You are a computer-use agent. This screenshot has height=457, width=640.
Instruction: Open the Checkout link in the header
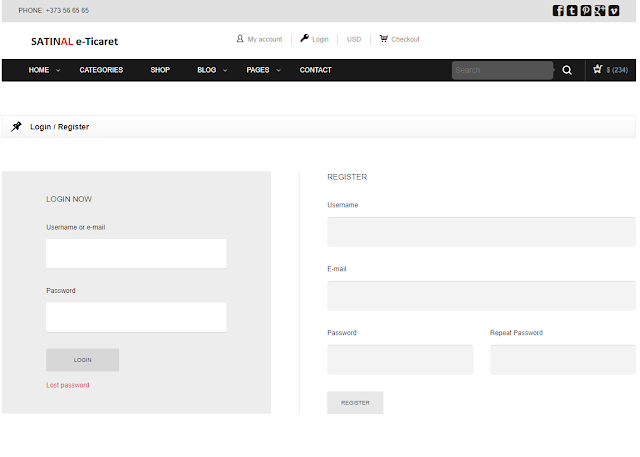399,39
